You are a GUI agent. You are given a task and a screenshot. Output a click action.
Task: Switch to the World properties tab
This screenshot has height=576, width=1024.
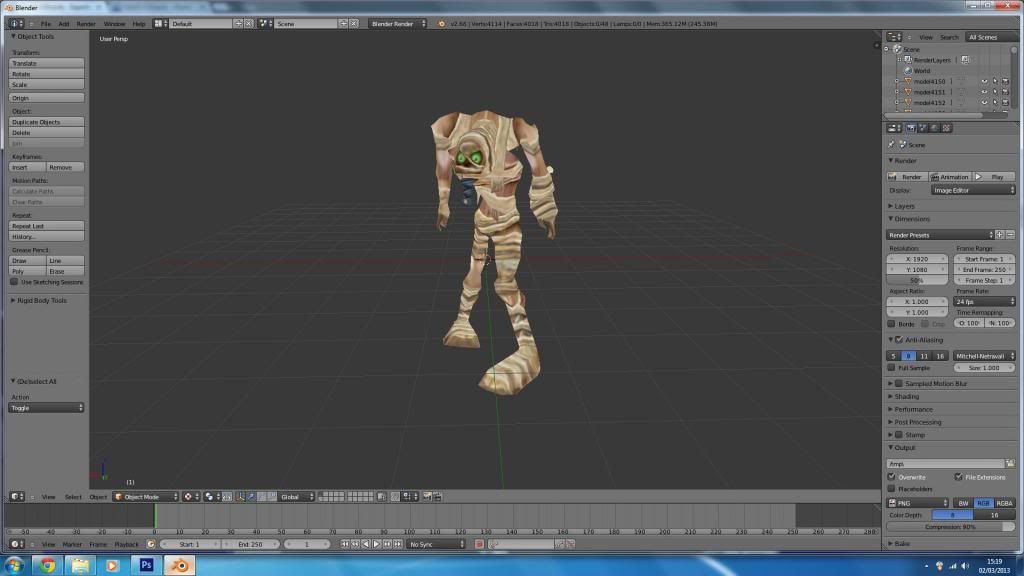935,128
